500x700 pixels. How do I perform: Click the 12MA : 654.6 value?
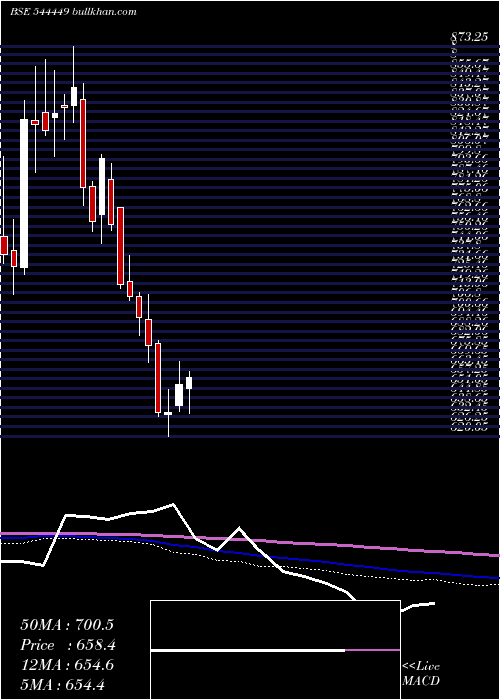(67, 665)
